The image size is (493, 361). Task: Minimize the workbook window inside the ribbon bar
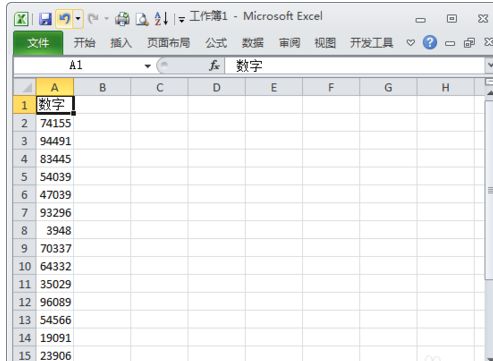(x=450, y=43)
